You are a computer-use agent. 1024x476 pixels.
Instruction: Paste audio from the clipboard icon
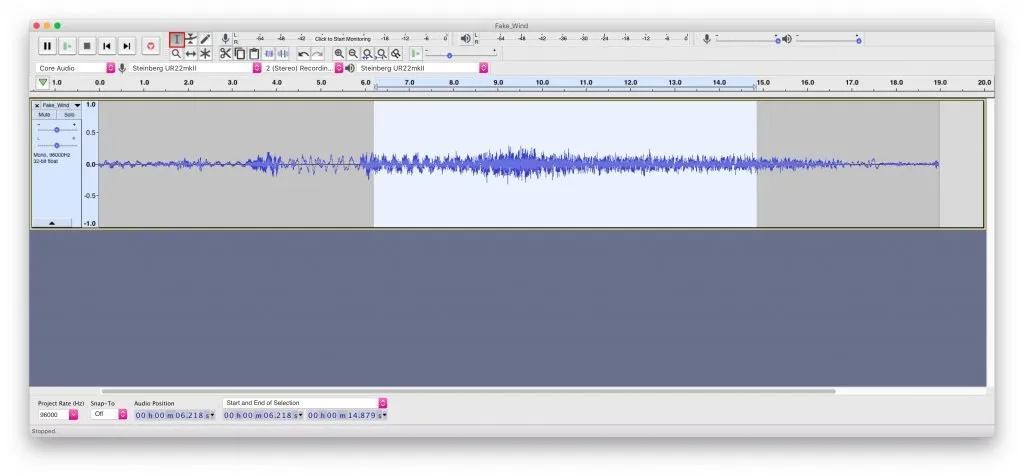[254, 54]
